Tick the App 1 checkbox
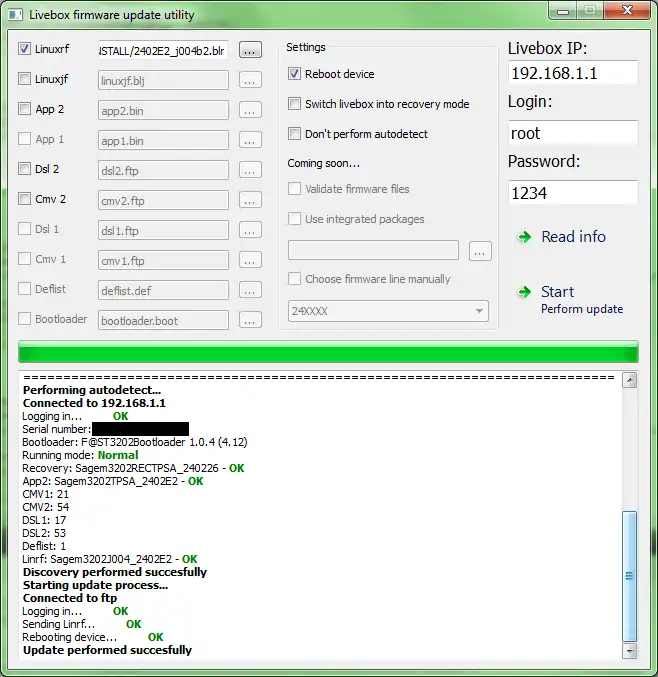Screen dimensions: 658x677 (25, 139)
